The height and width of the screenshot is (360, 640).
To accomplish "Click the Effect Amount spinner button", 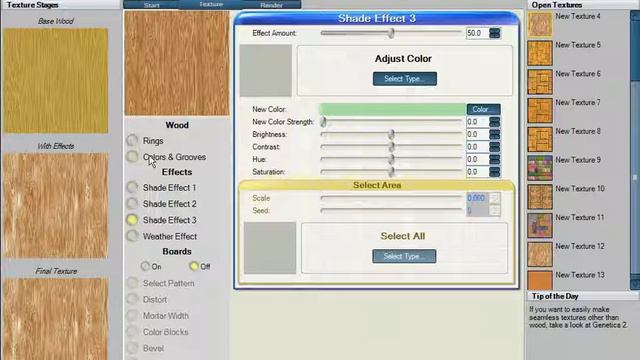I will pos(495,33).
